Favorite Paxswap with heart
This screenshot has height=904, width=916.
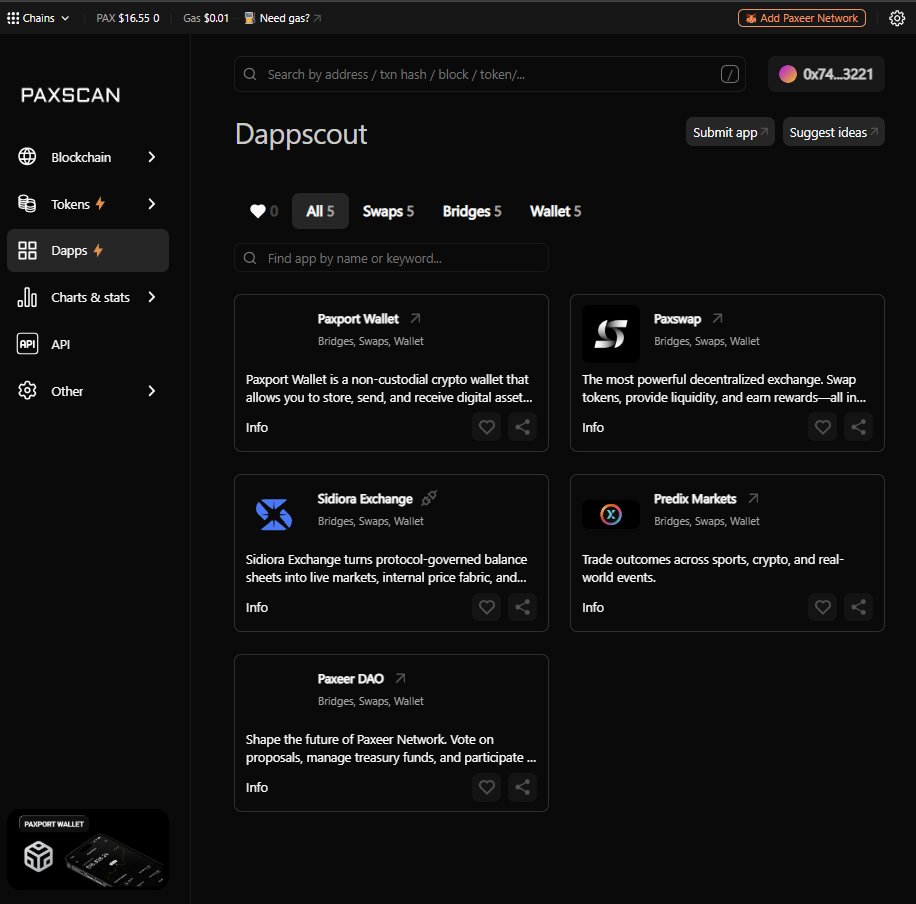pos(823,427)
